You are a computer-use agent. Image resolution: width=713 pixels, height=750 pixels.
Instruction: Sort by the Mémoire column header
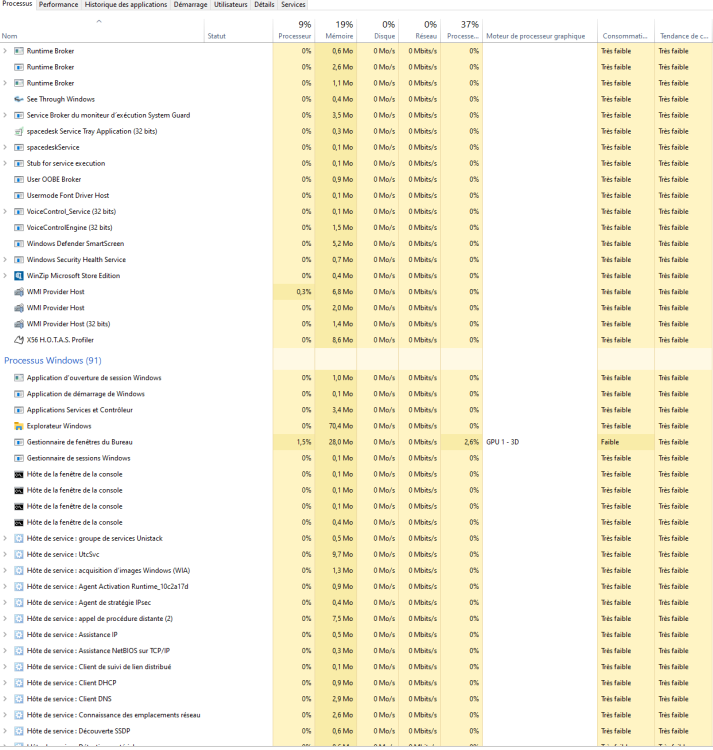pos(336,30)
